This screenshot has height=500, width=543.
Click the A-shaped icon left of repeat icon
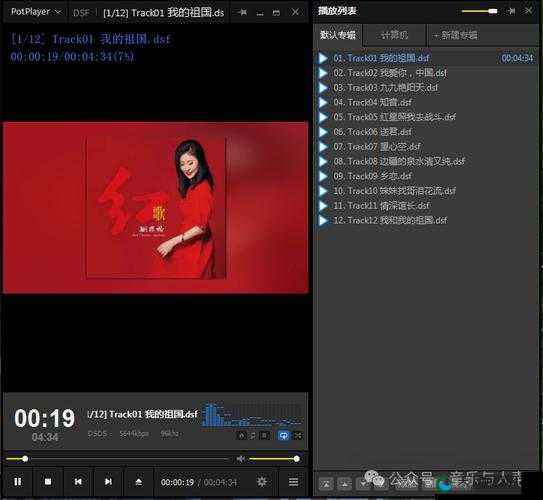click(x=242, y=436)
